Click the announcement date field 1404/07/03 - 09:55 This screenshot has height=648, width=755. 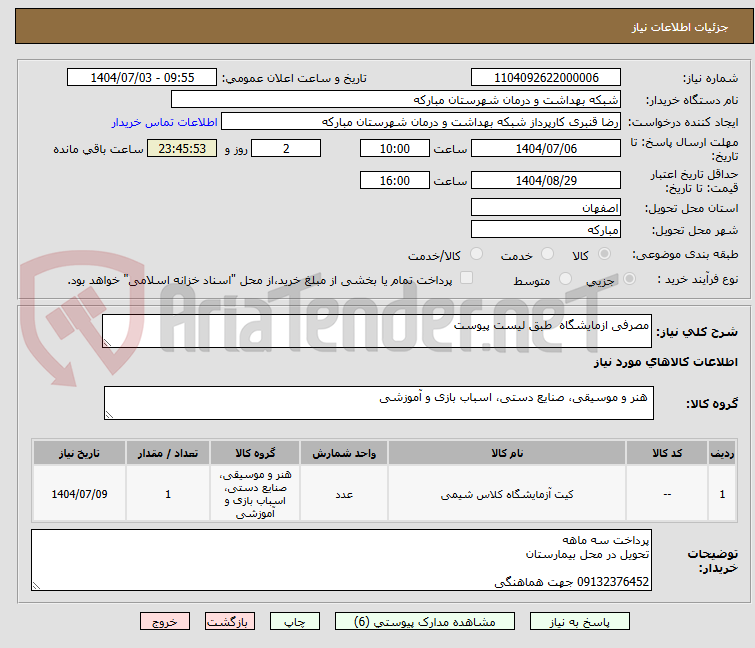(x=142, y=78)
